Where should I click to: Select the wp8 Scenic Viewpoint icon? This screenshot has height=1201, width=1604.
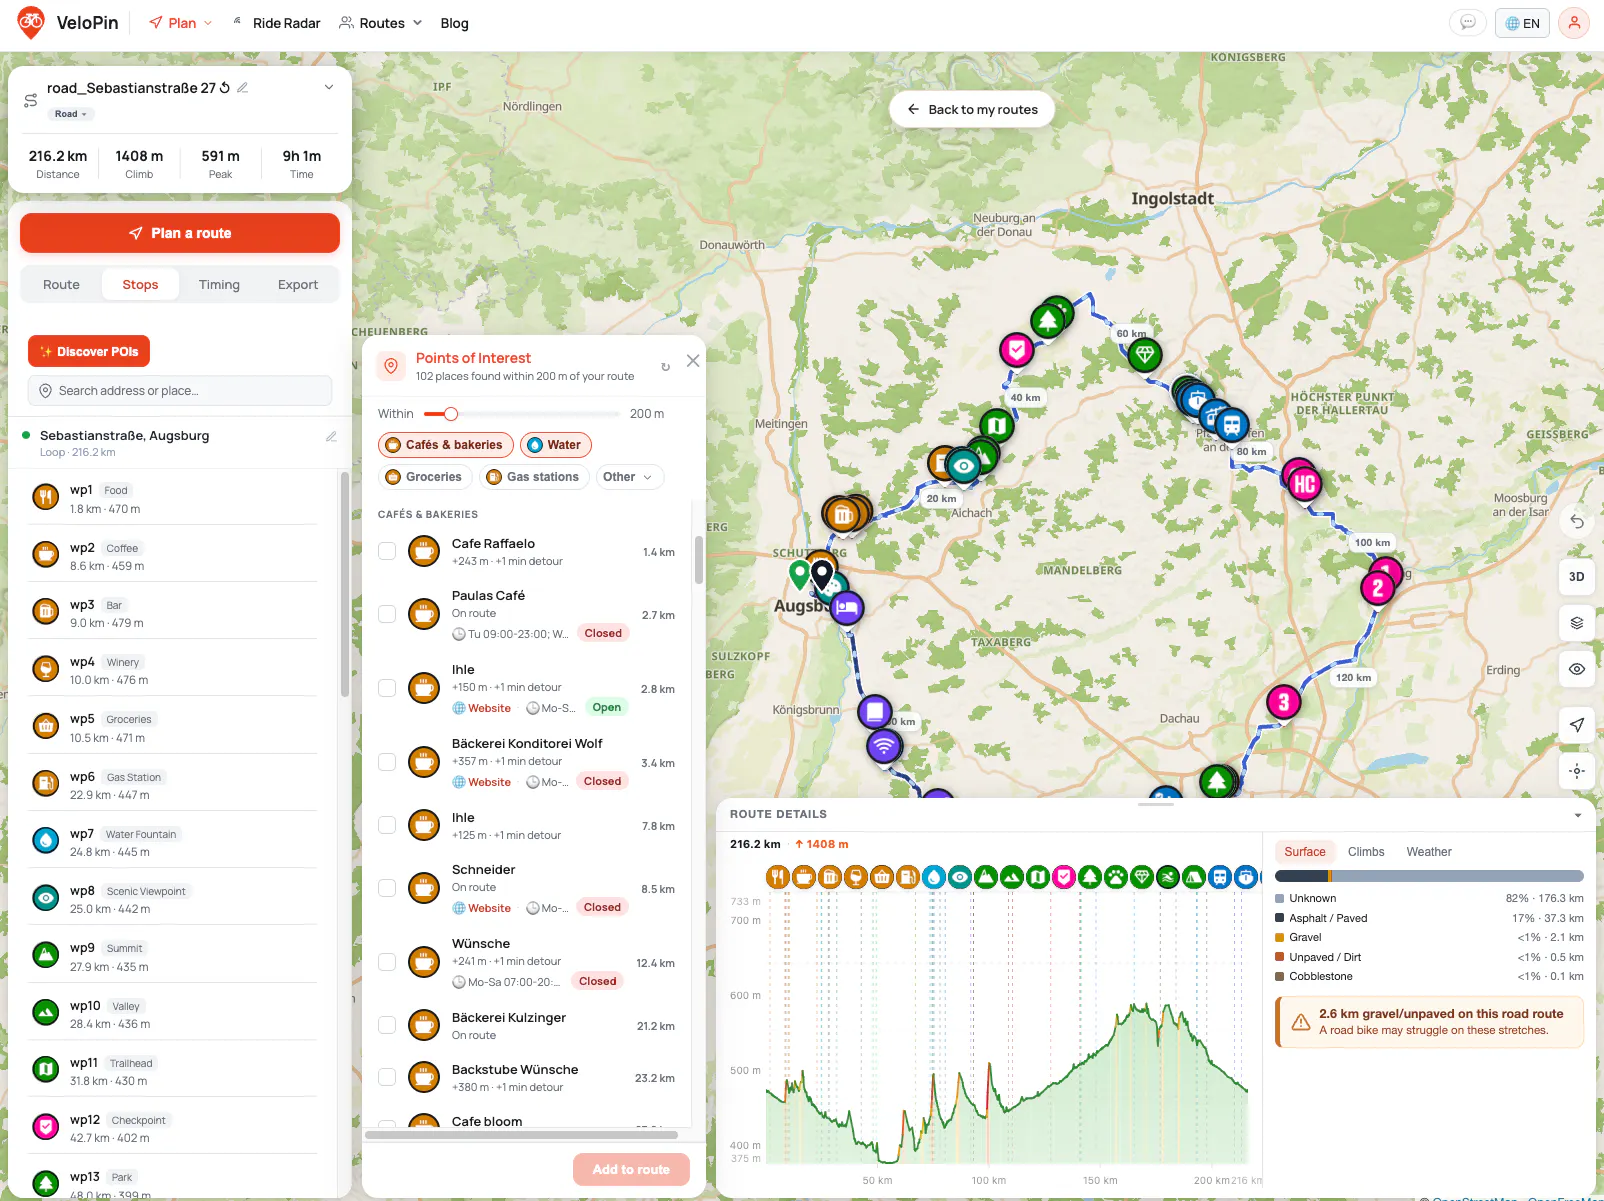45,898
